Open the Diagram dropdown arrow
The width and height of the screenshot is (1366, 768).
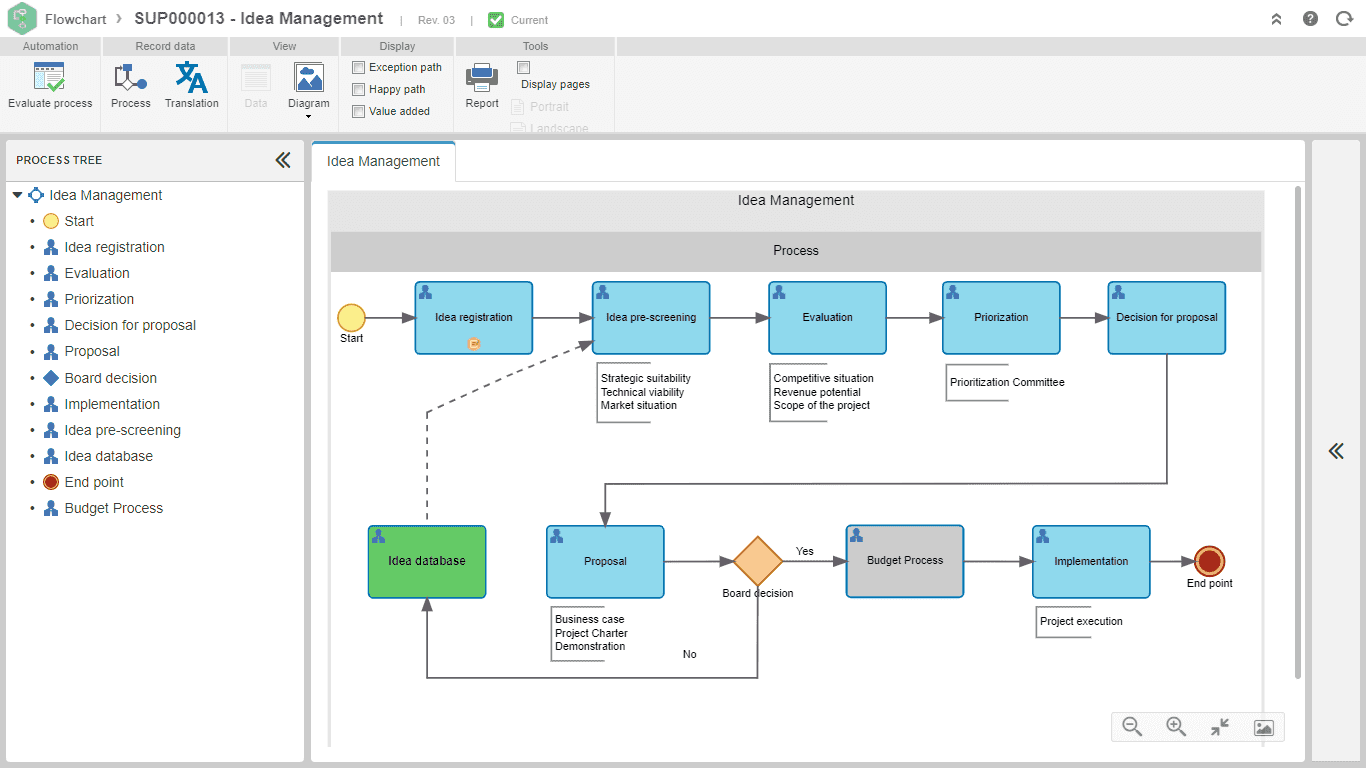pyautogui.click(x=309, y=117)
